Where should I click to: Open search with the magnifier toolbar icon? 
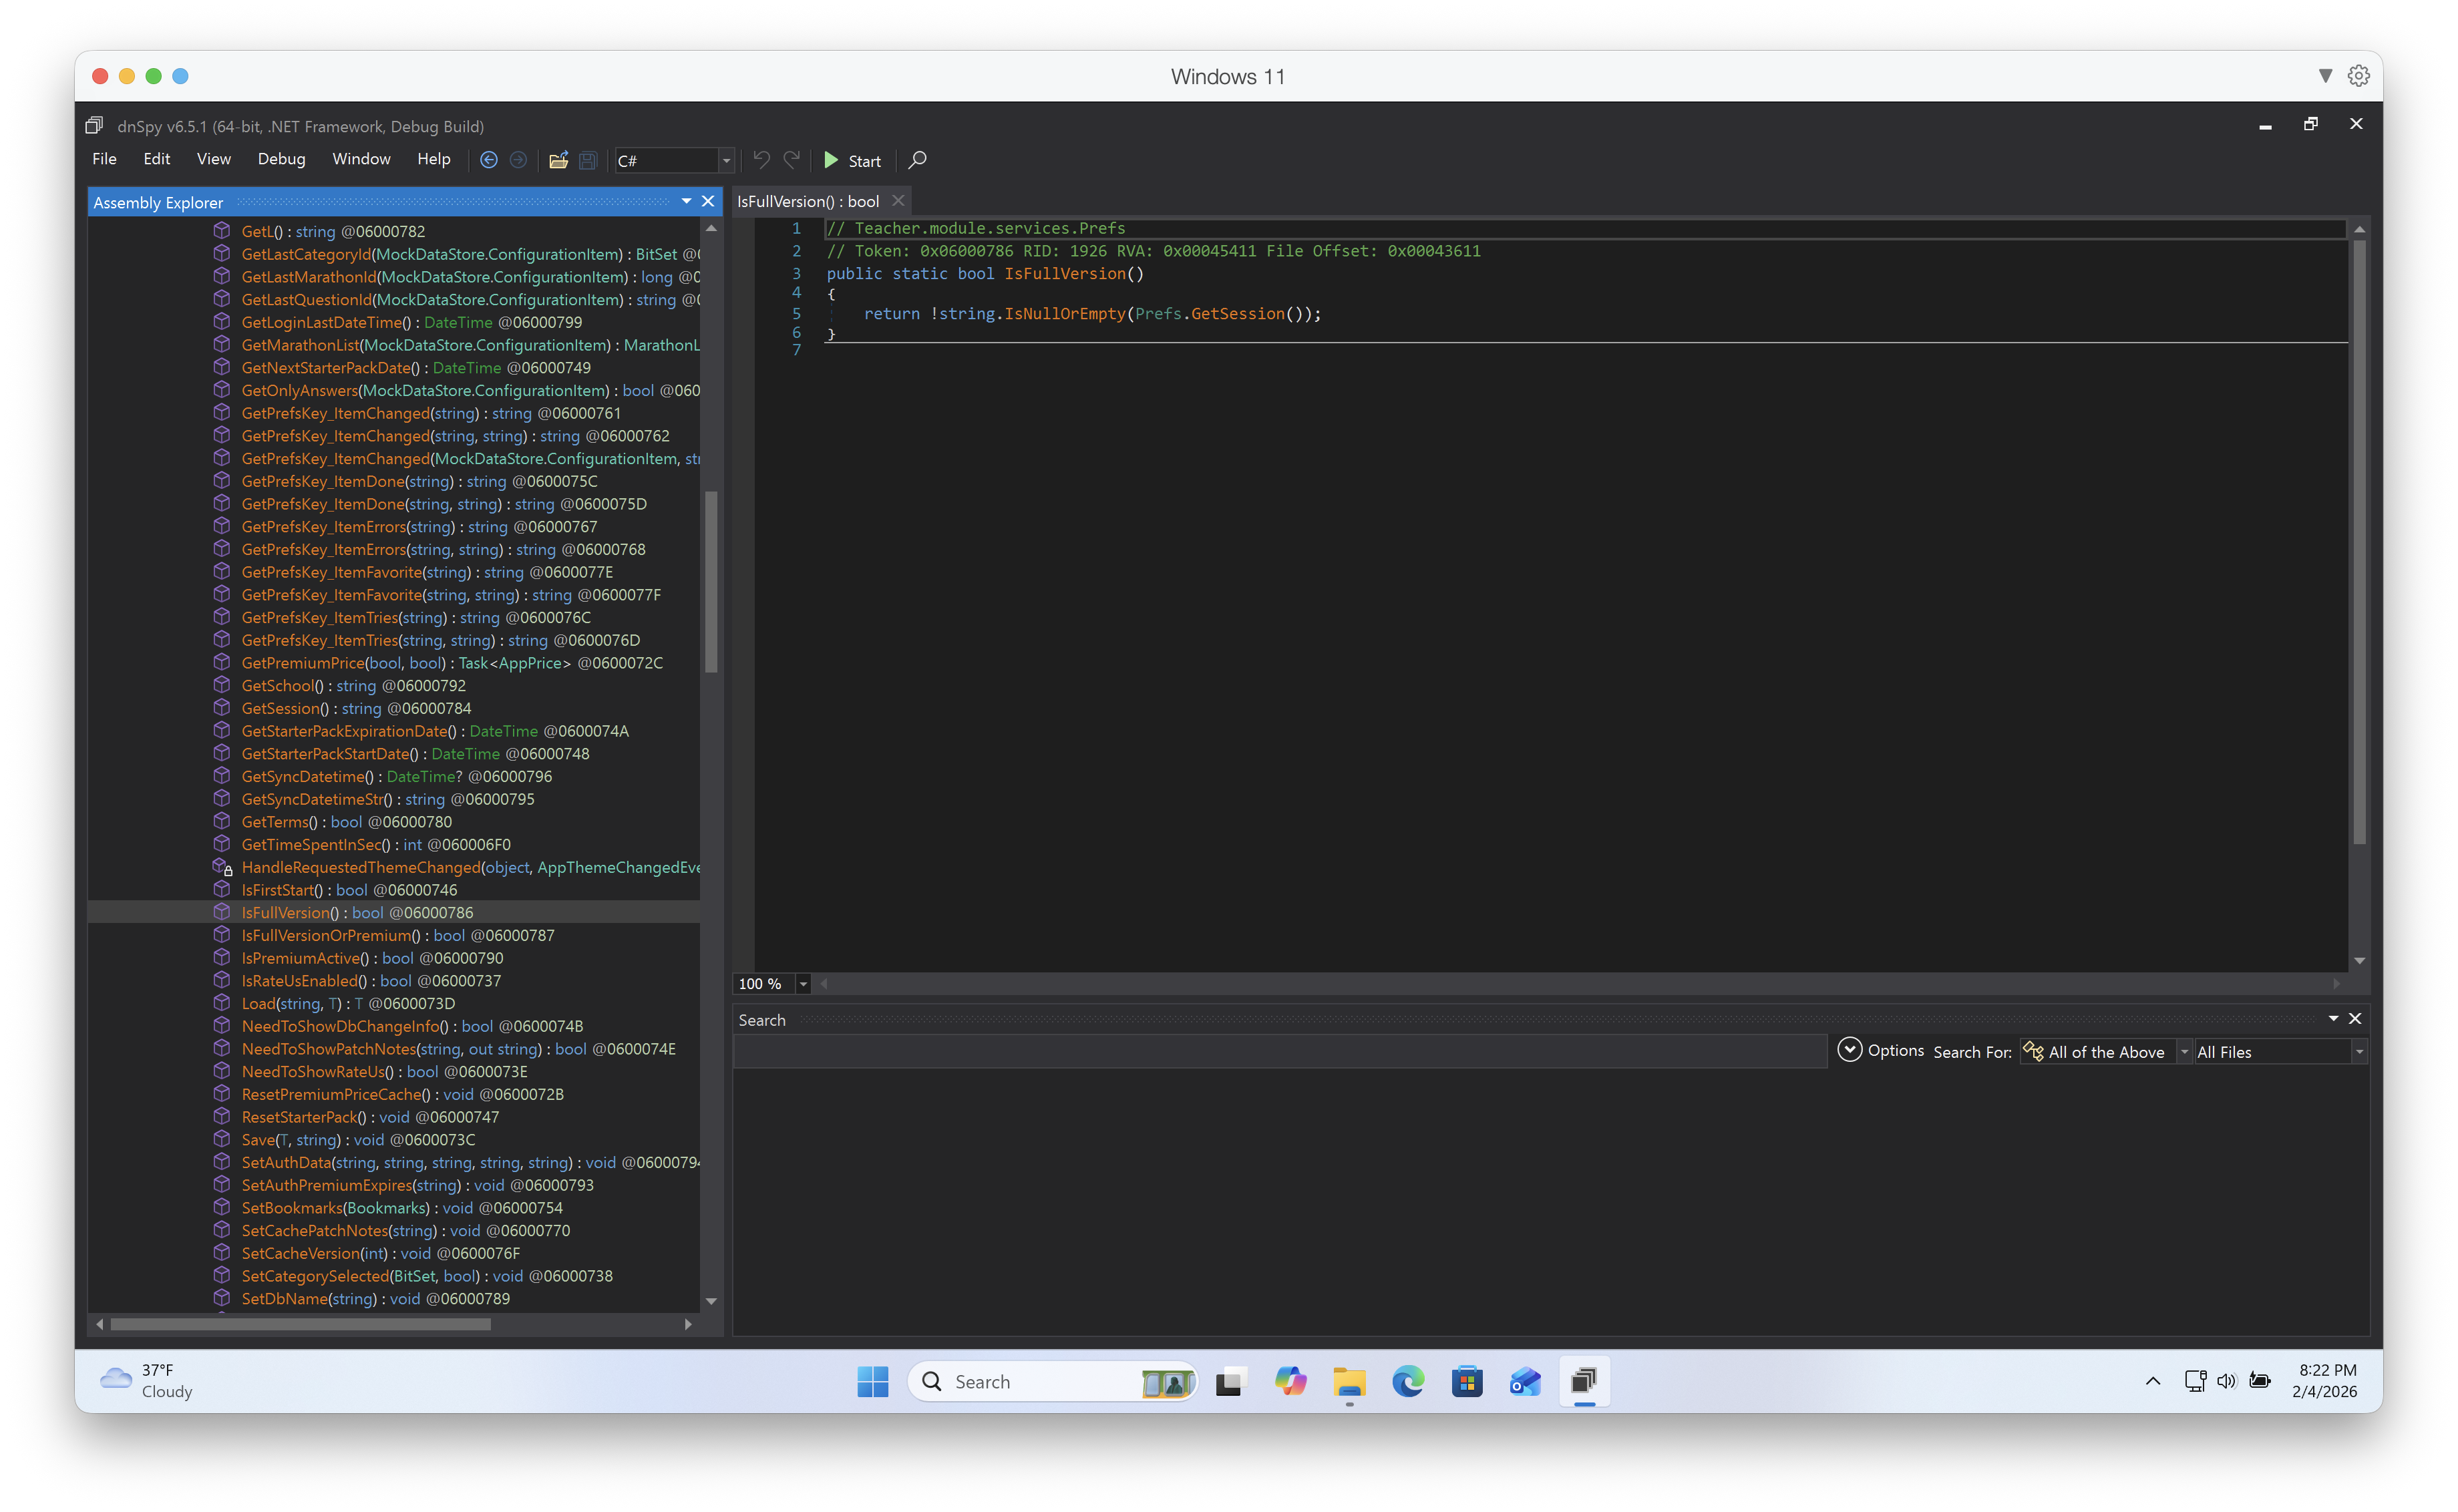[x=917, y=160]
